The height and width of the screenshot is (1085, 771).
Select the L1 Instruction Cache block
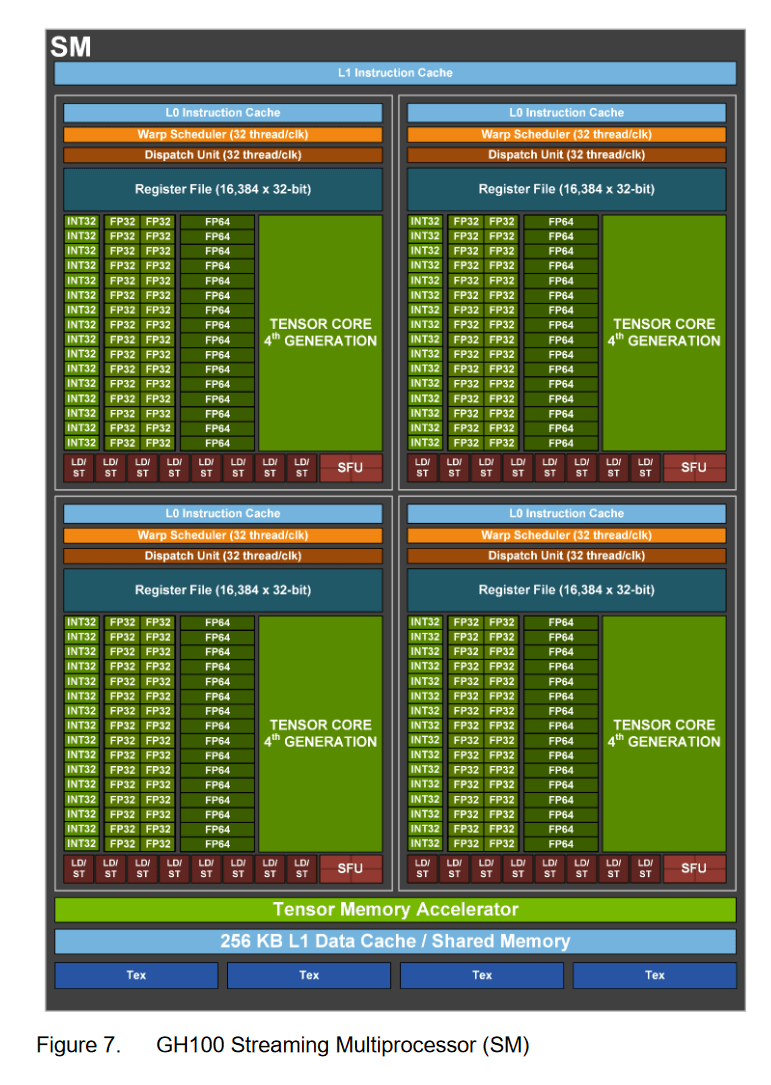(395, 73)
